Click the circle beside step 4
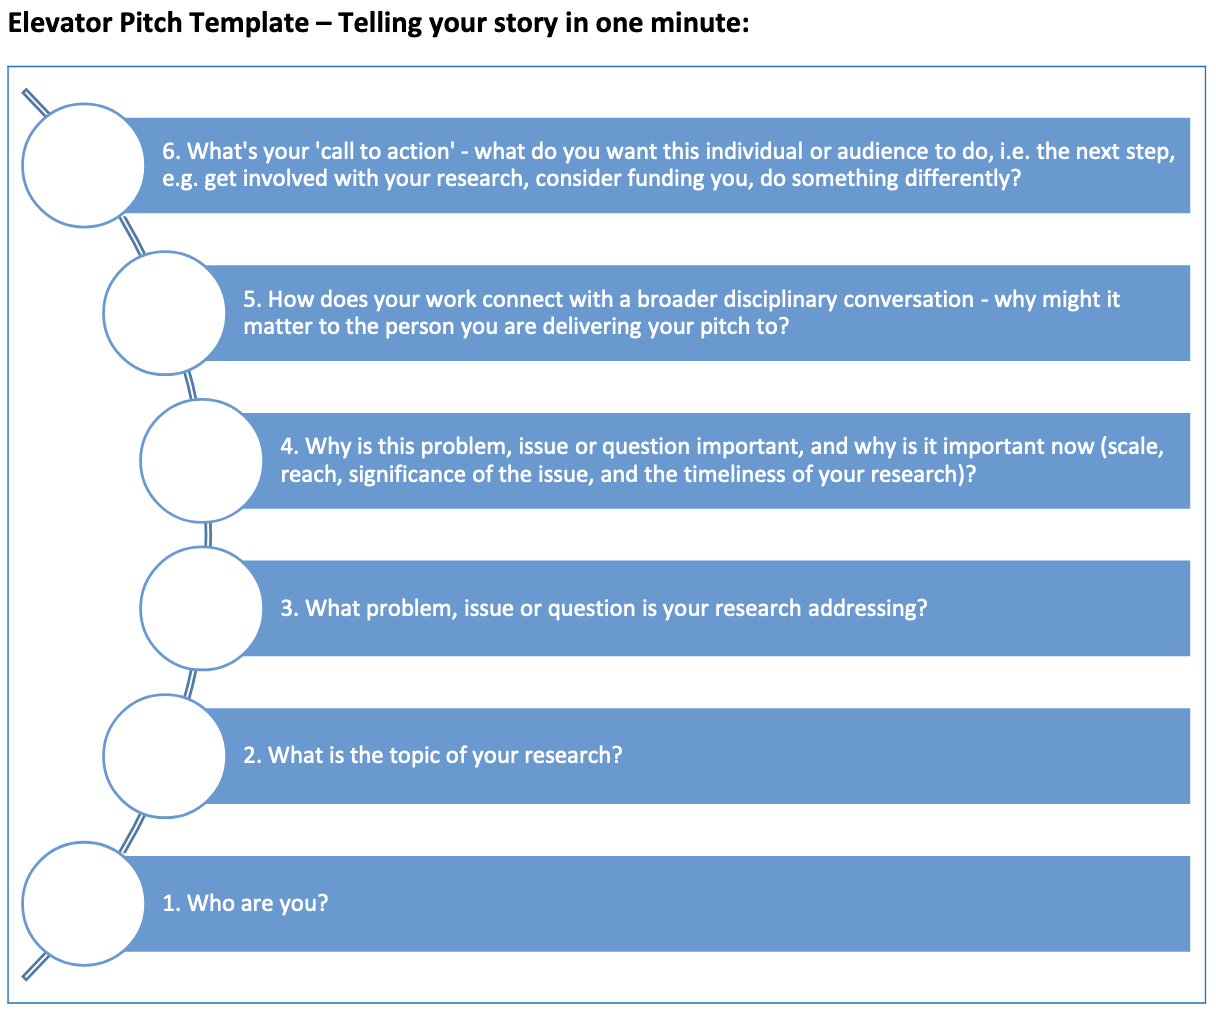Screen dimensions: 1216x1022 [x=202, y=461]
